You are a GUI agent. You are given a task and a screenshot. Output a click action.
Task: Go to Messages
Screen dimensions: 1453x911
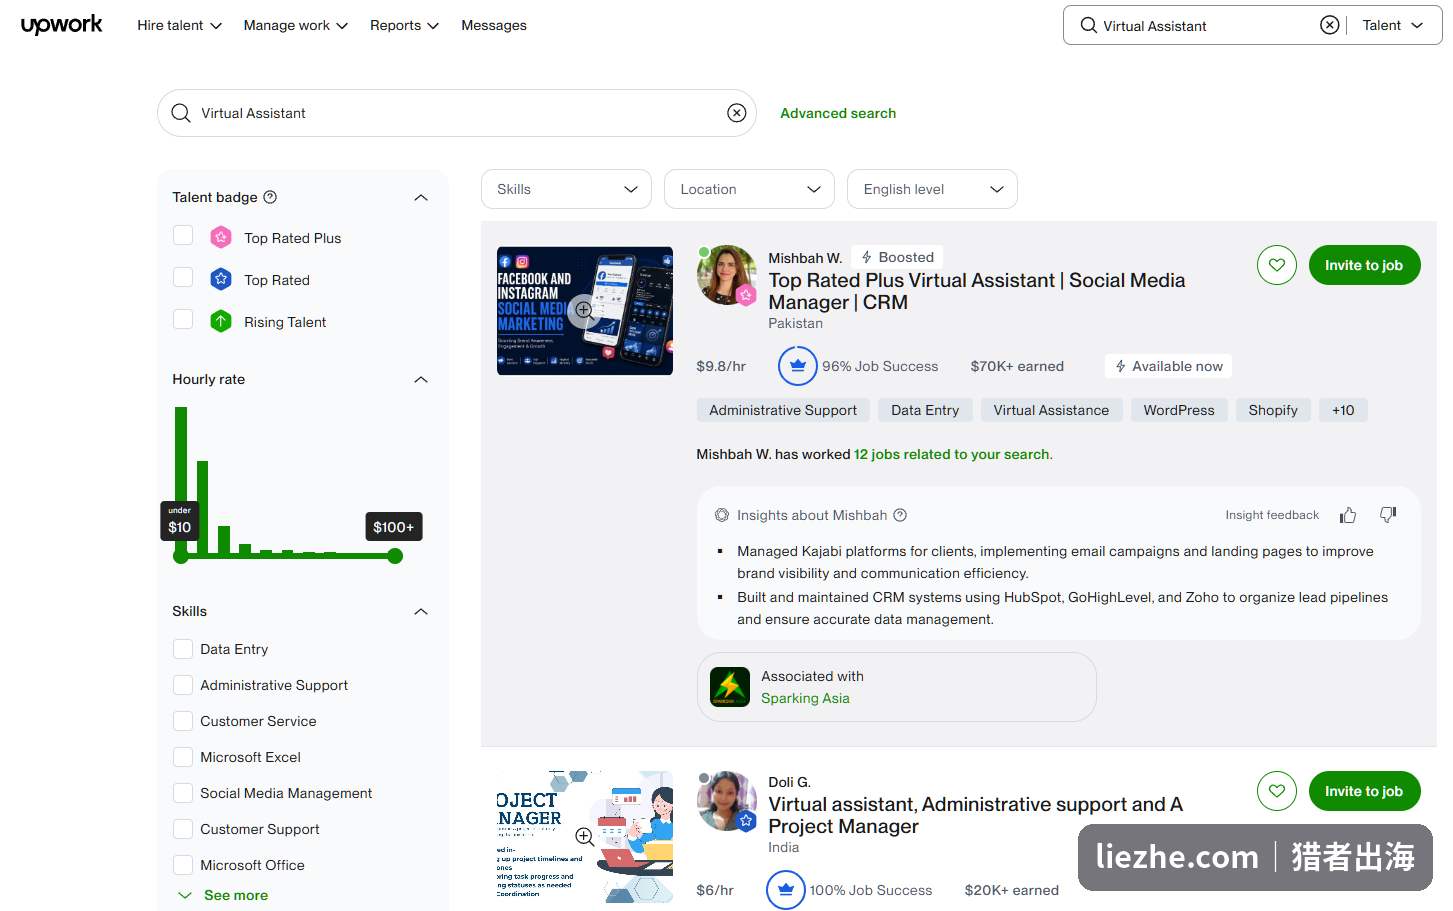point(494,25)
